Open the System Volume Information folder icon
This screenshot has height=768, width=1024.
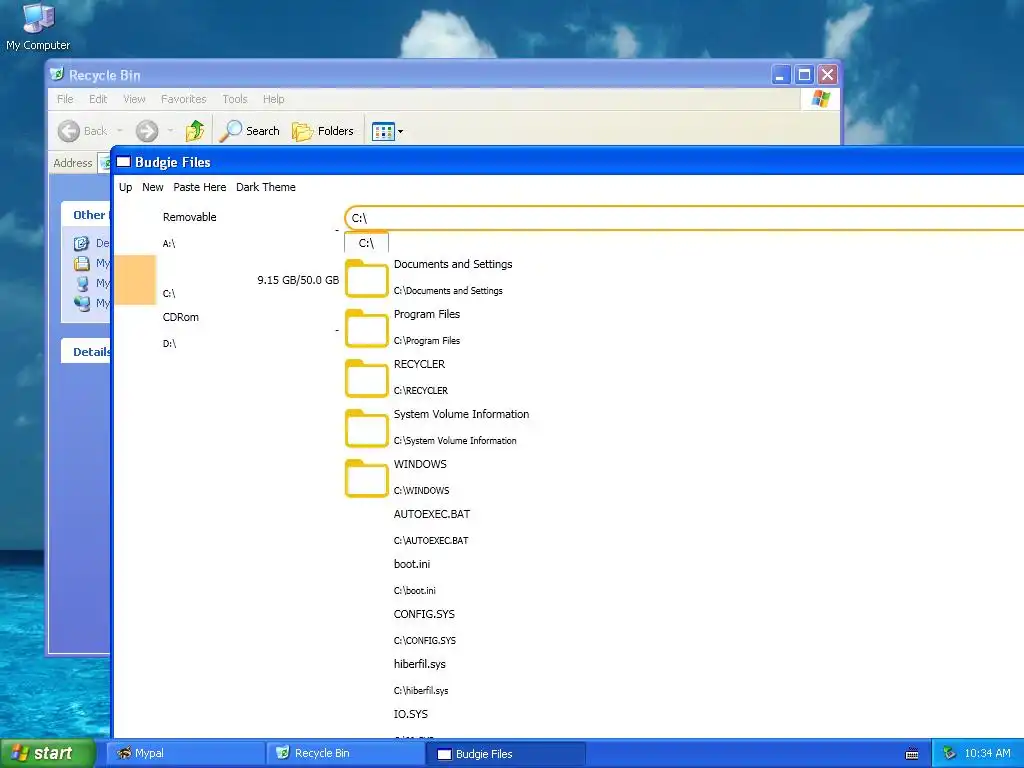pos(366,428)
